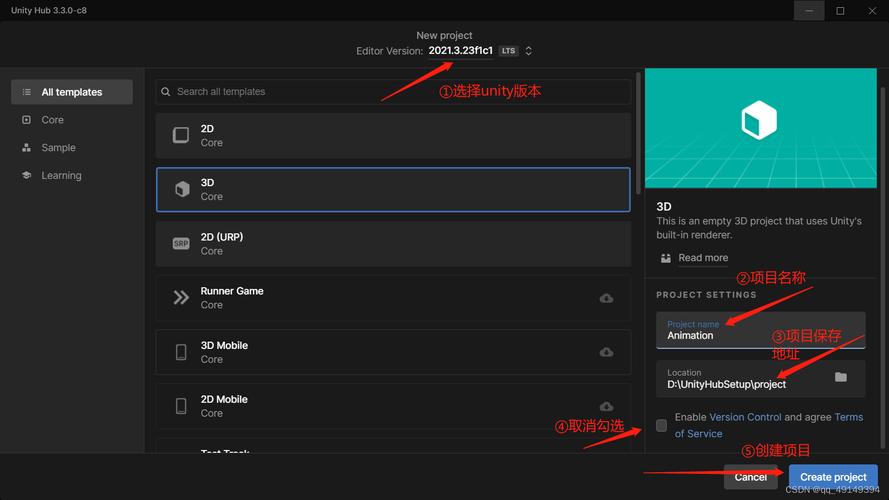Show the Sample templates category

coord(58,148)
